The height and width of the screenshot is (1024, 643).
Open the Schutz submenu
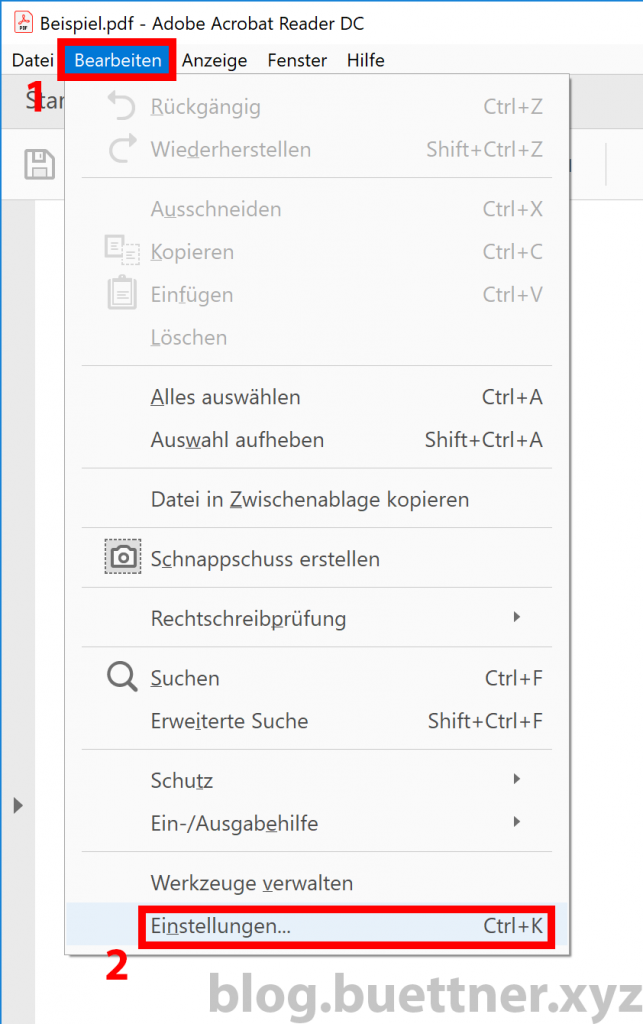click(x=518, y=780)
